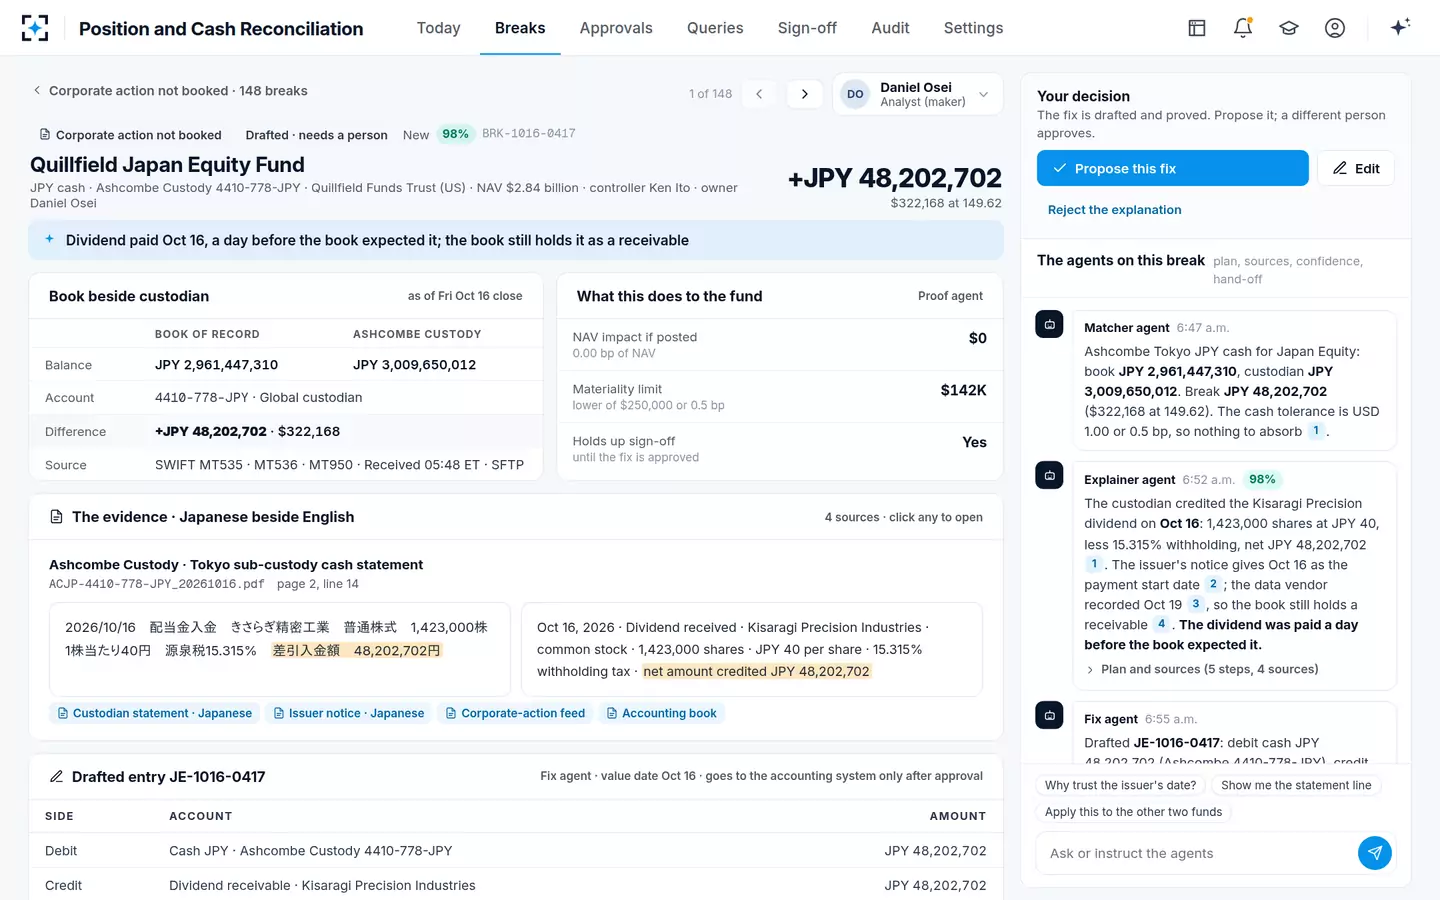Open notifications bell
The height and width of the screenshot is (900, 1440).
tap(1243, 28)
